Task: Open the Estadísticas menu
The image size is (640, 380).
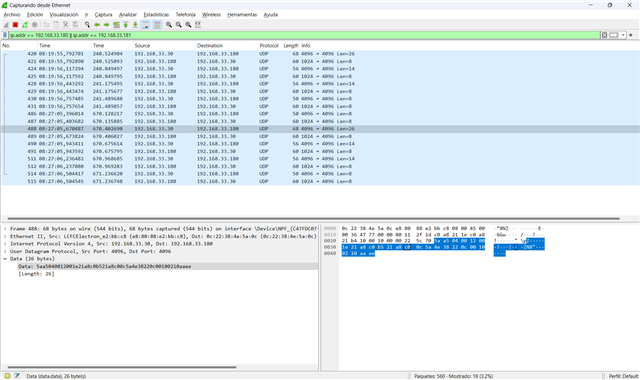Action: click(x=156, y=15)
